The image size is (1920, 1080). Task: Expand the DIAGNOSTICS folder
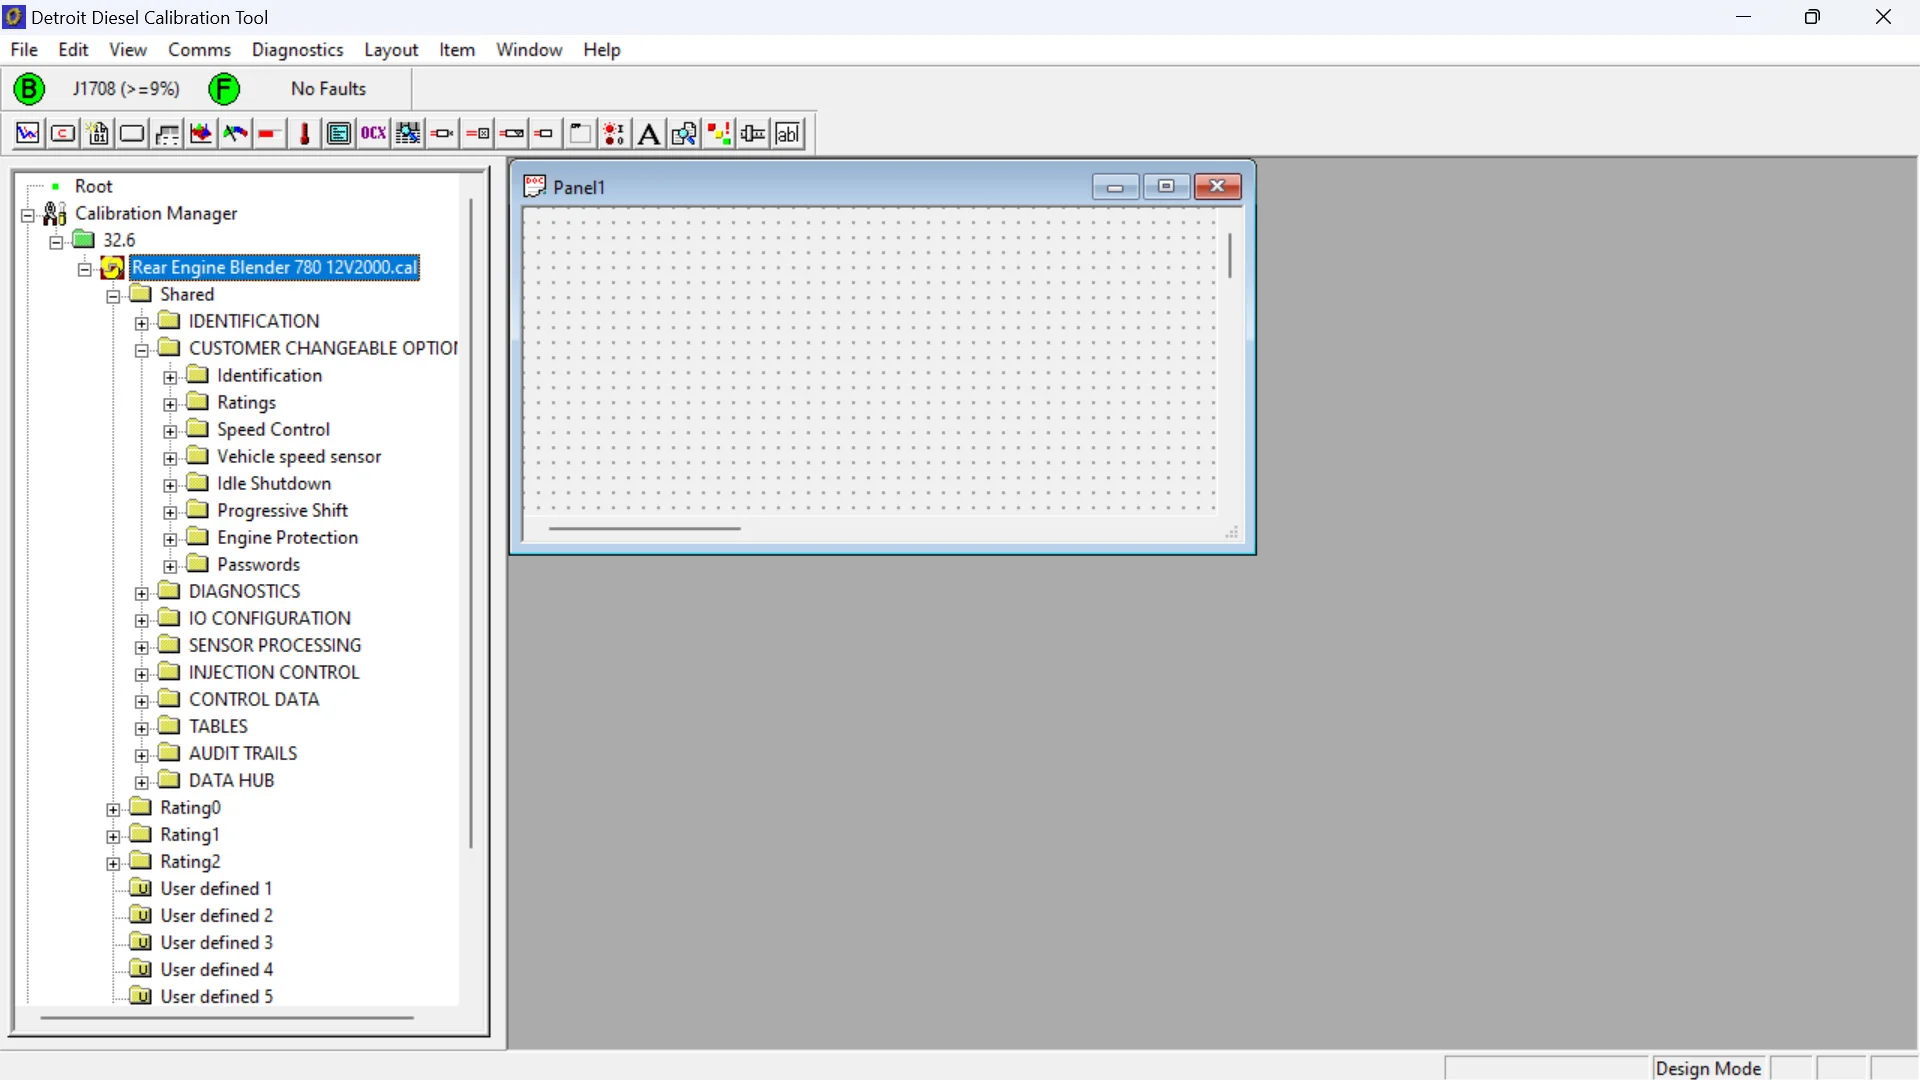(142, 592)
